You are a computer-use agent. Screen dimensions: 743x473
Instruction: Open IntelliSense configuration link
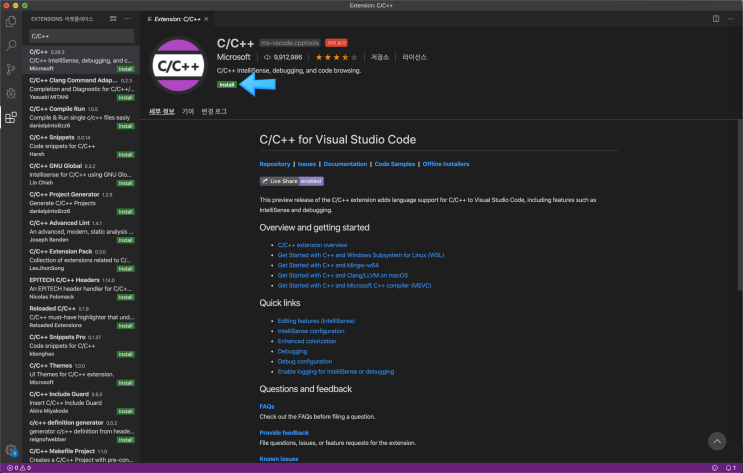pos(311,331)
